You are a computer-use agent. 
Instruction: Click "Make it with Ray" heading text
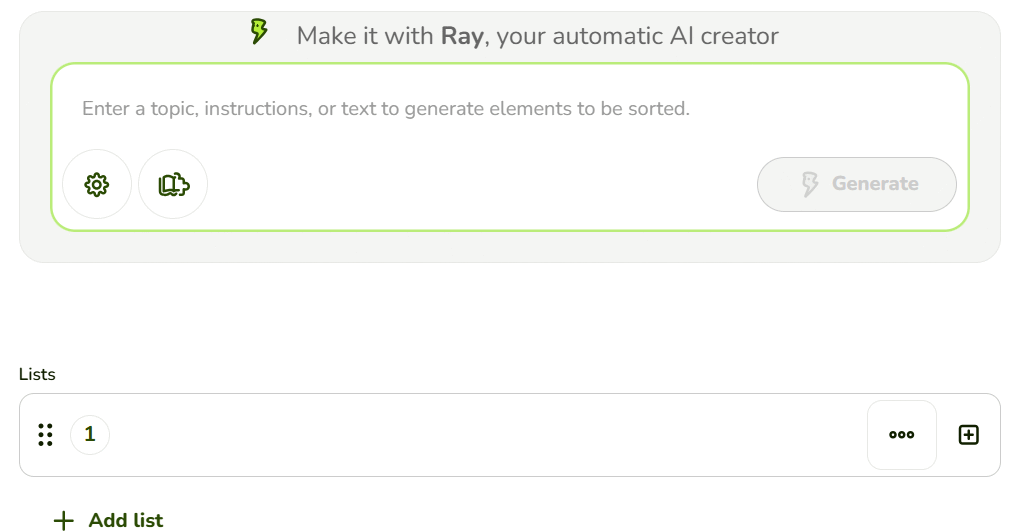537,36
